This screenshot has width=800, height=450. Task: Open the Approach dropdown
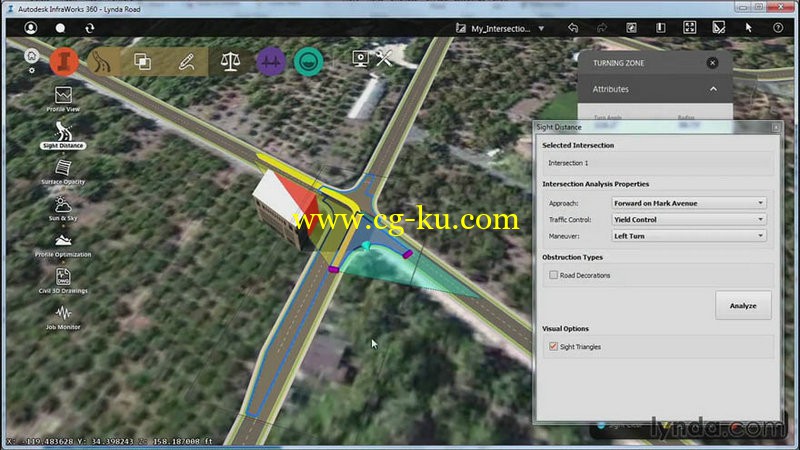tap(689, 203)
